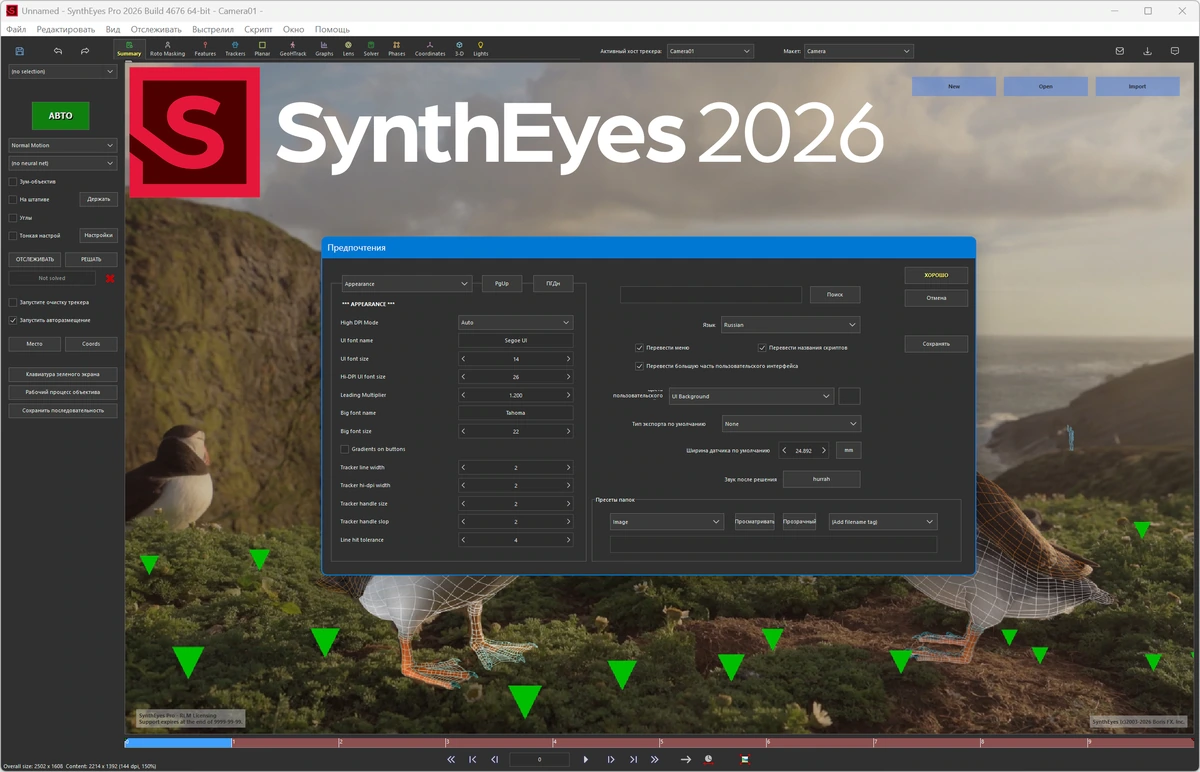Increase UI font size stepper arrow
Image resolution: width=1200 pixels, height=772 pixels.
tap(568, 359)
